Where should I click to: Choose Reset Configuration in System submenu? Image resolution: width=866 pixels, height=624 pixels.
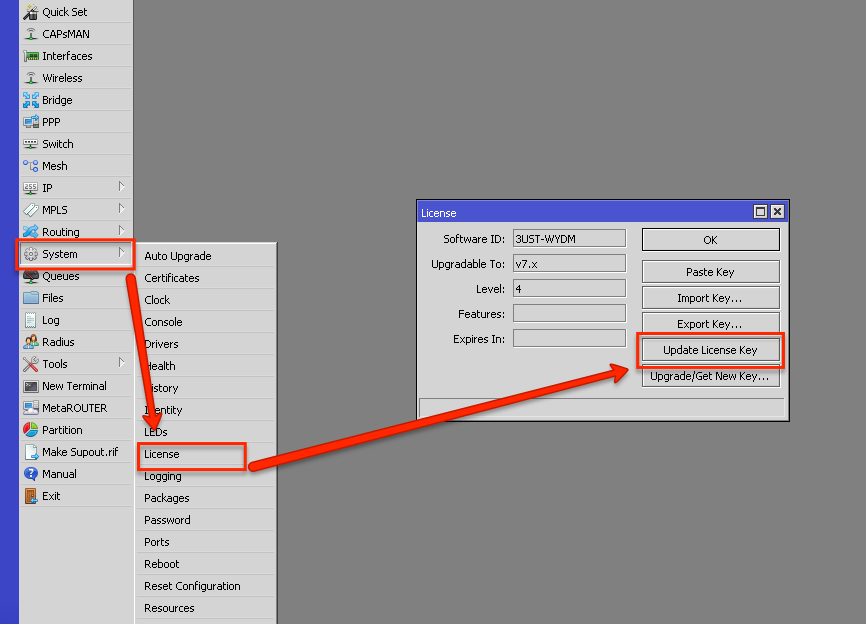click(x=205, y=586)
